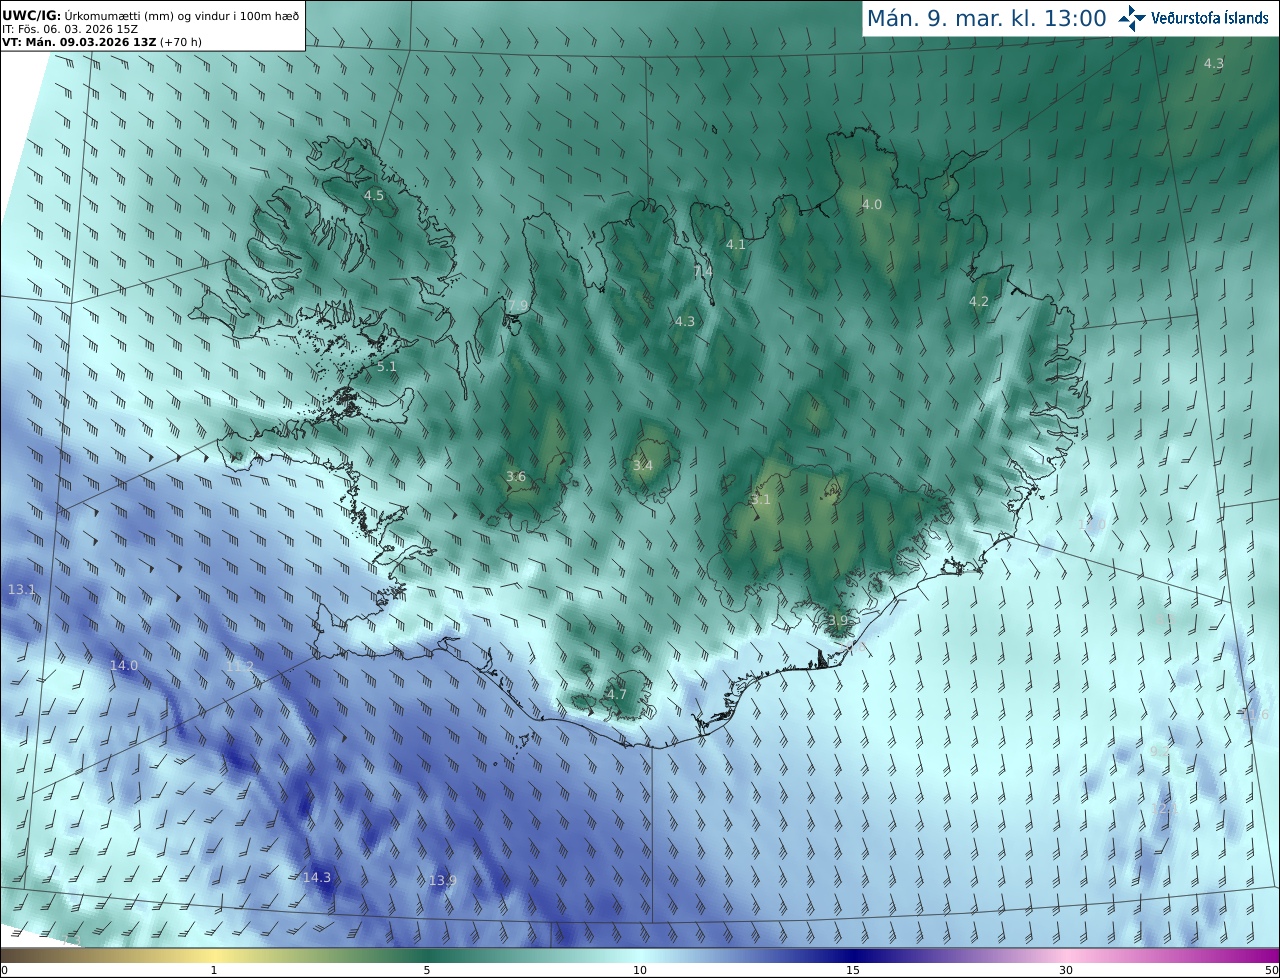Click the 5.1 value on the map
The width and height of the screenshot is (1280, 978).
point(387,366)
